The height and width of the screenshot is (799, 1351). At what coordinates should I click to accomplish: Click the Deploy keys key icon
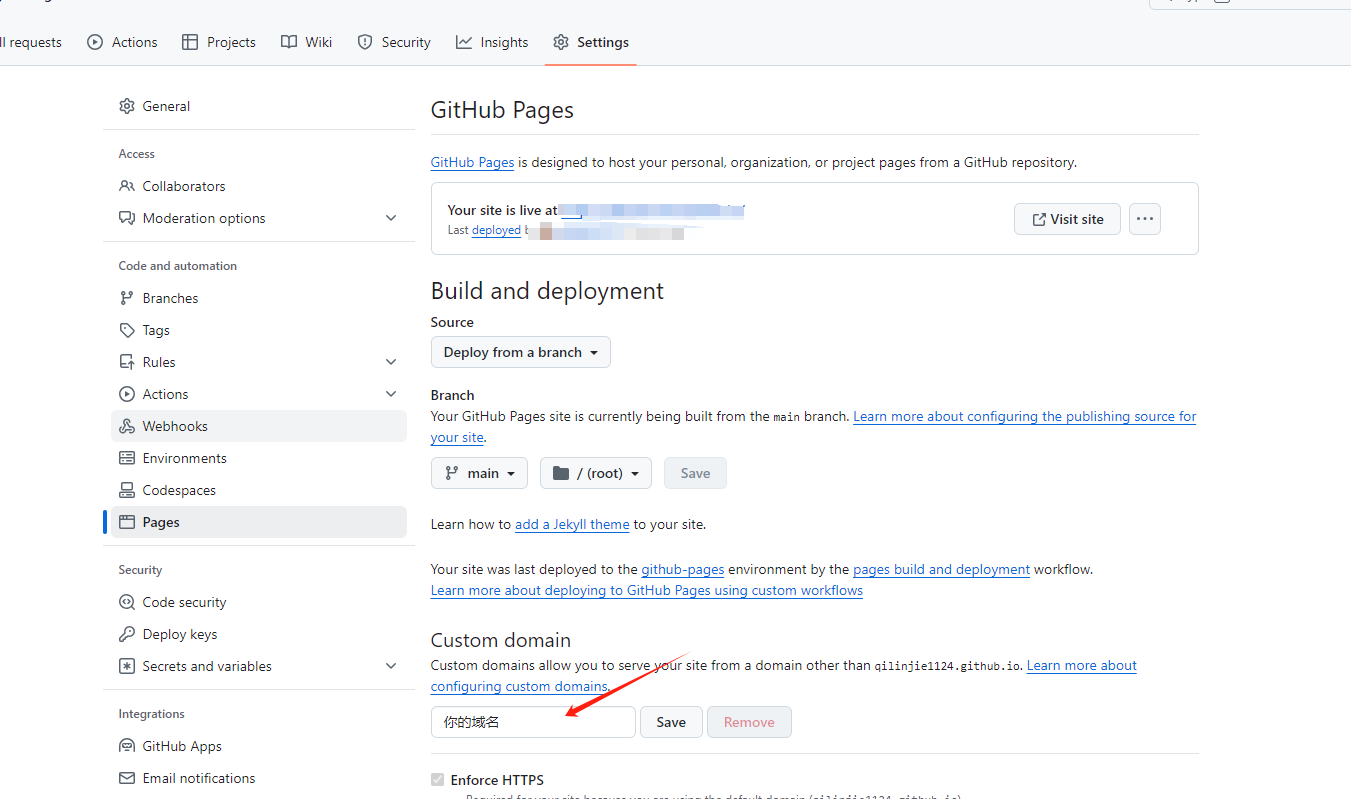coord(127,634)
